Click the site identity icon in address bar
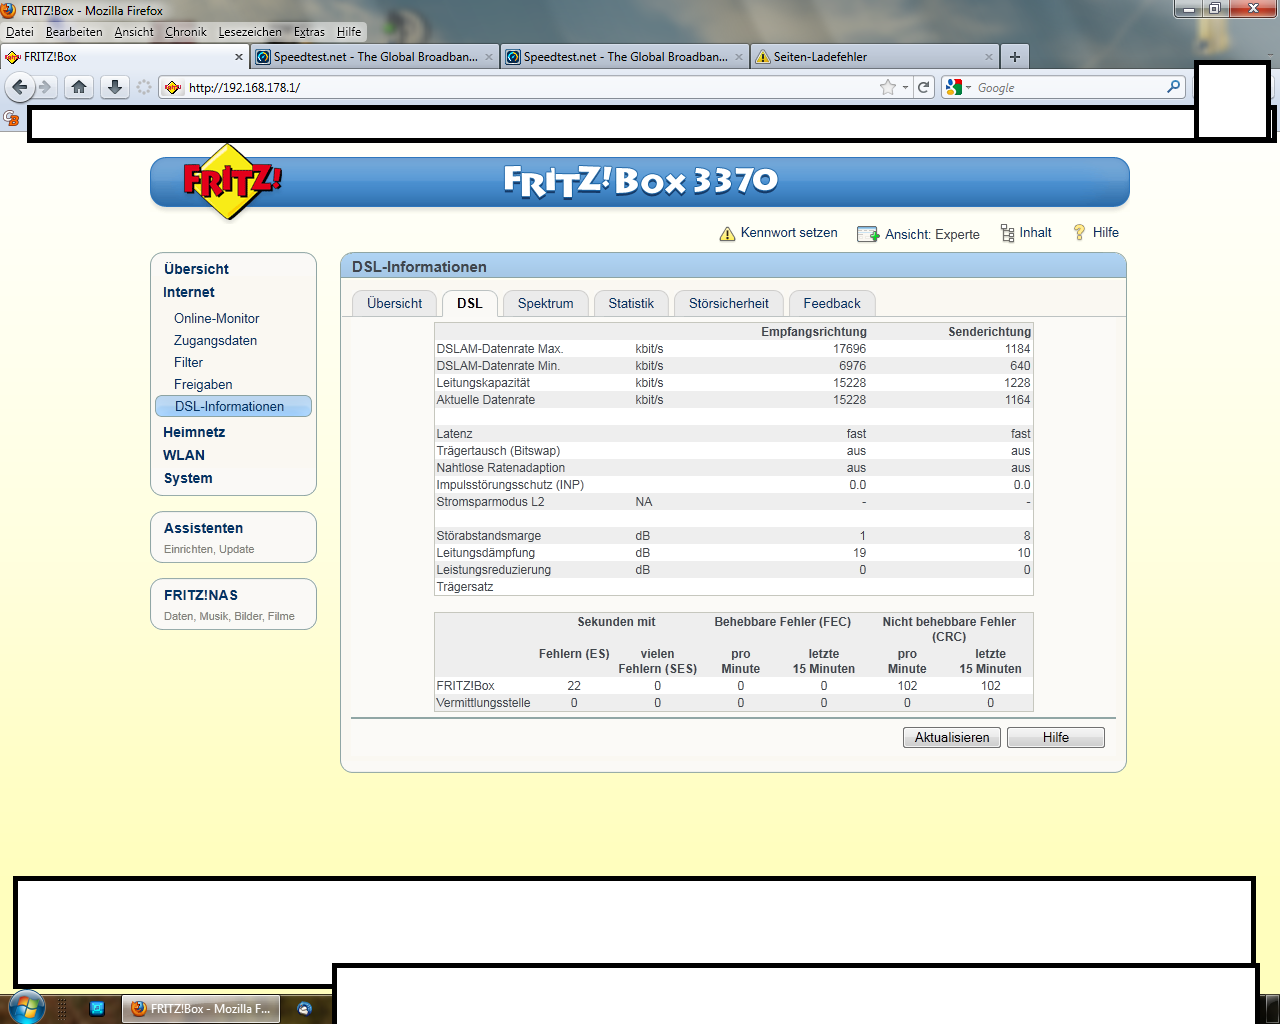 pyautogui.click(x=173, y=87)
